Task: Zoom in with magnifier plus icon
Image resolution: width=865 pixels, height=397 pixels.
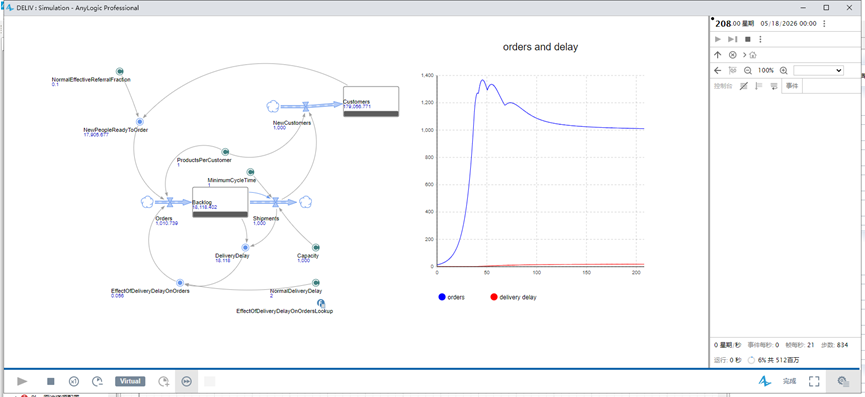Action: pyautogui.click(x=783, y=71)
